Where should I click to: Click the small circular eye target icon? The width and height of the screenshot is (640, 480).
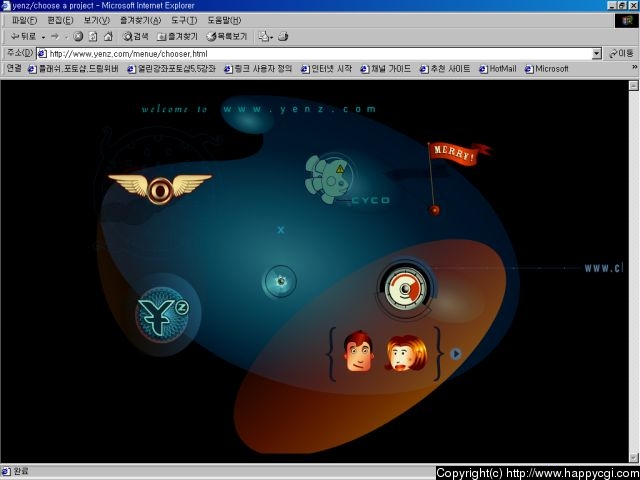pyautogui.click(x=280, y=282)
